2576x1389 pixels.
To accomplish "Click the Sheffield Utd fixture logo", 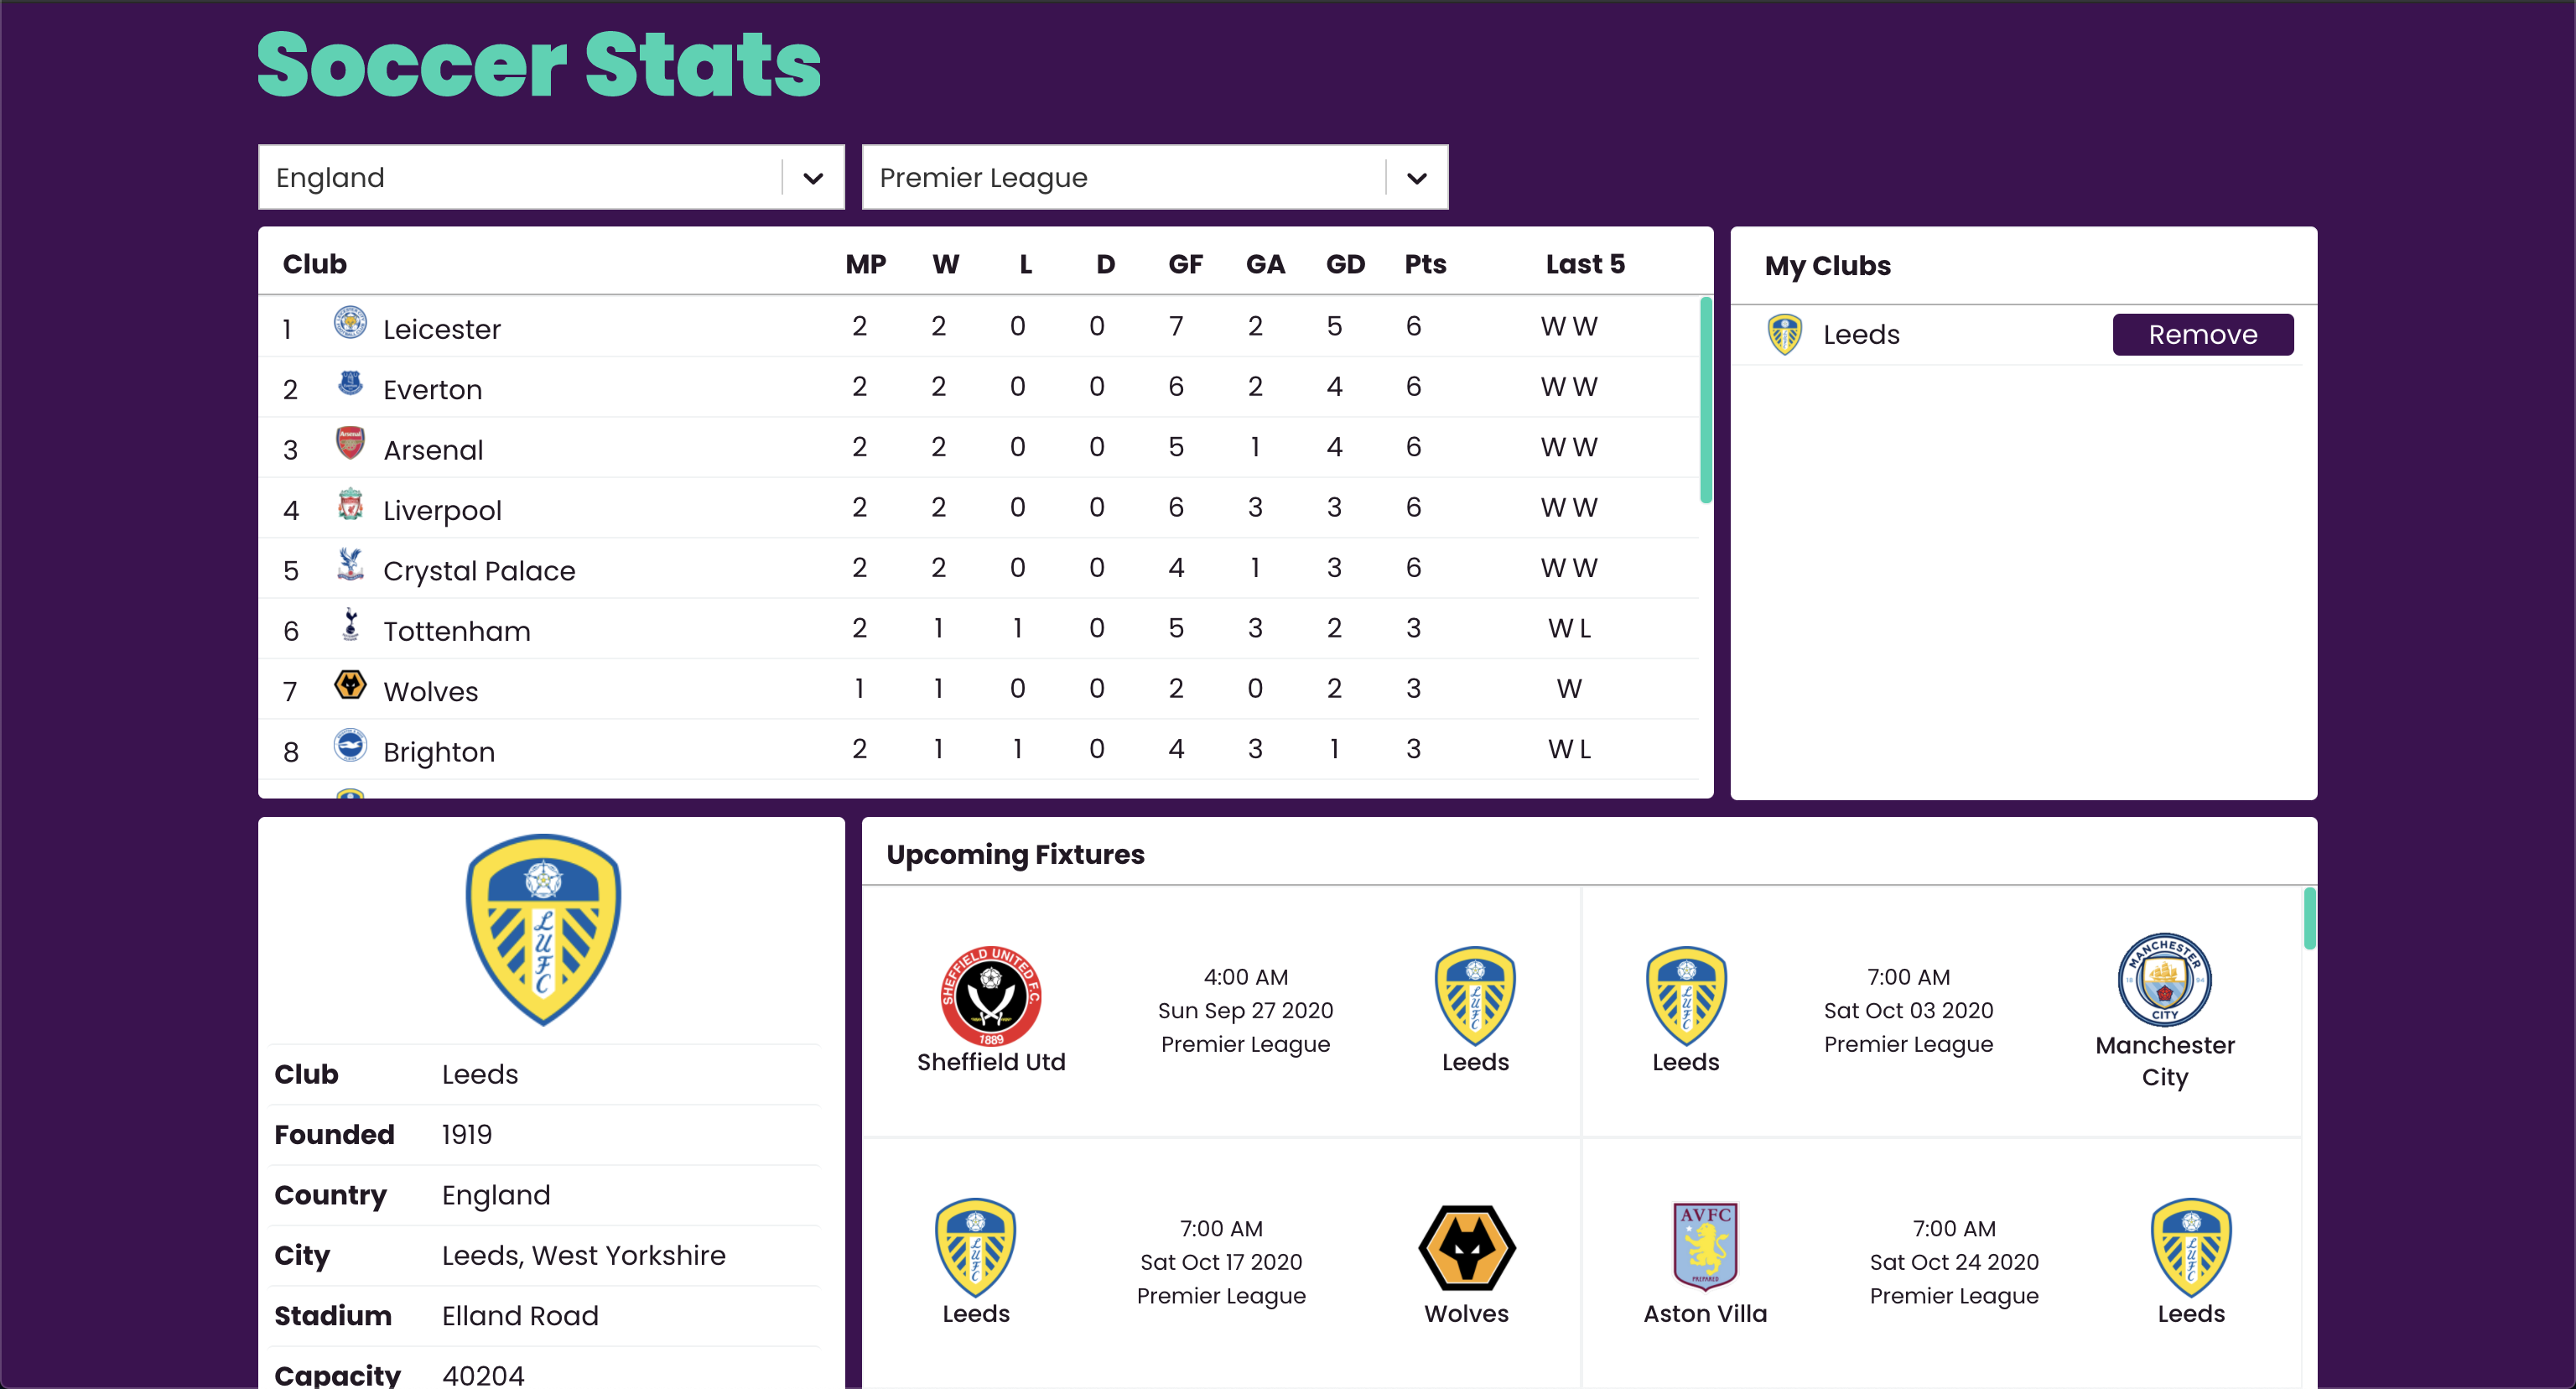I will coord(991,996).
